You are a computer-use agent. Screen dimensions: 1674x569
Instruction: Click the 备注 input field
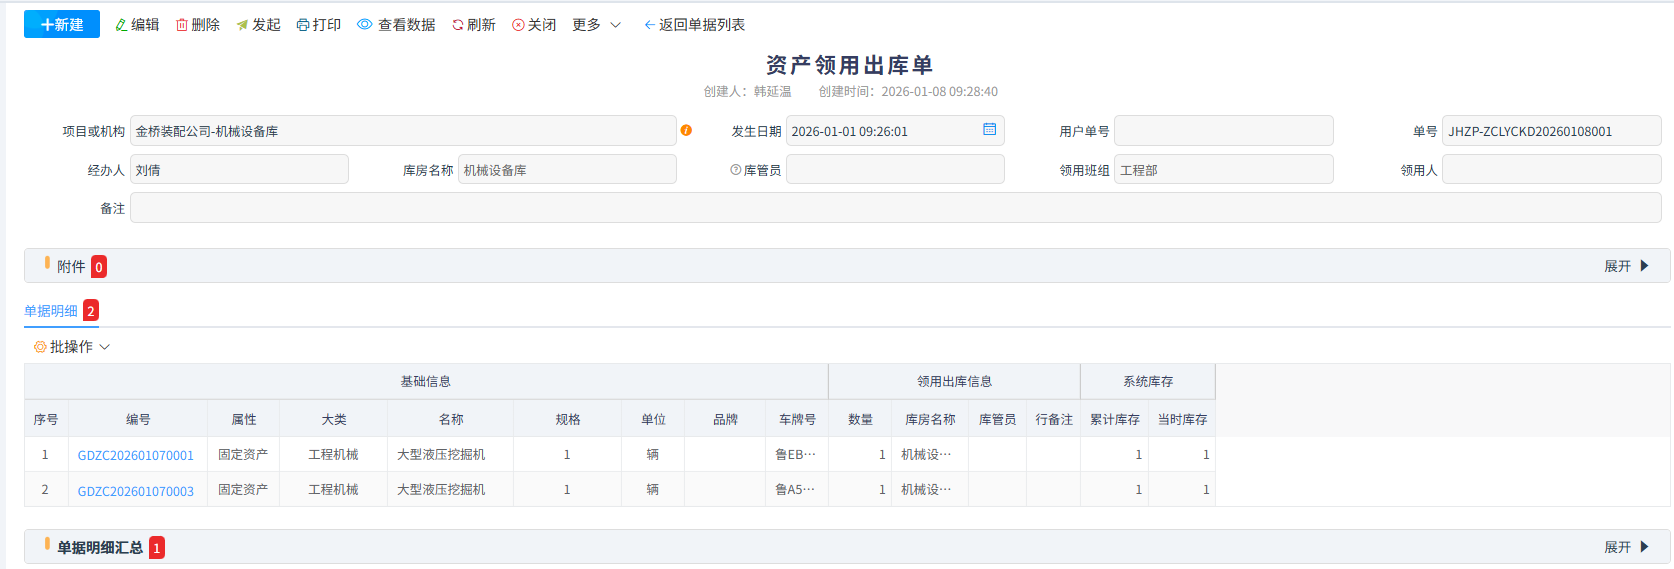895,208
